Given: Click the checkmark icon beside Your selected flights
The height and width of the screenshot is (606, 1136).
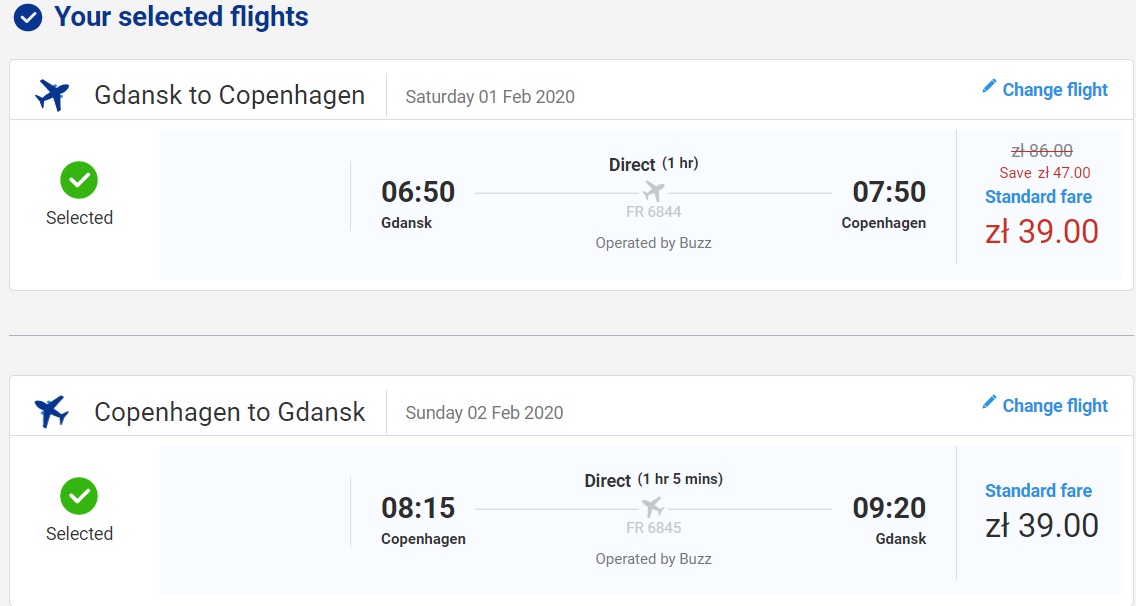Looking at the screenshot, I should pos(28,17).
